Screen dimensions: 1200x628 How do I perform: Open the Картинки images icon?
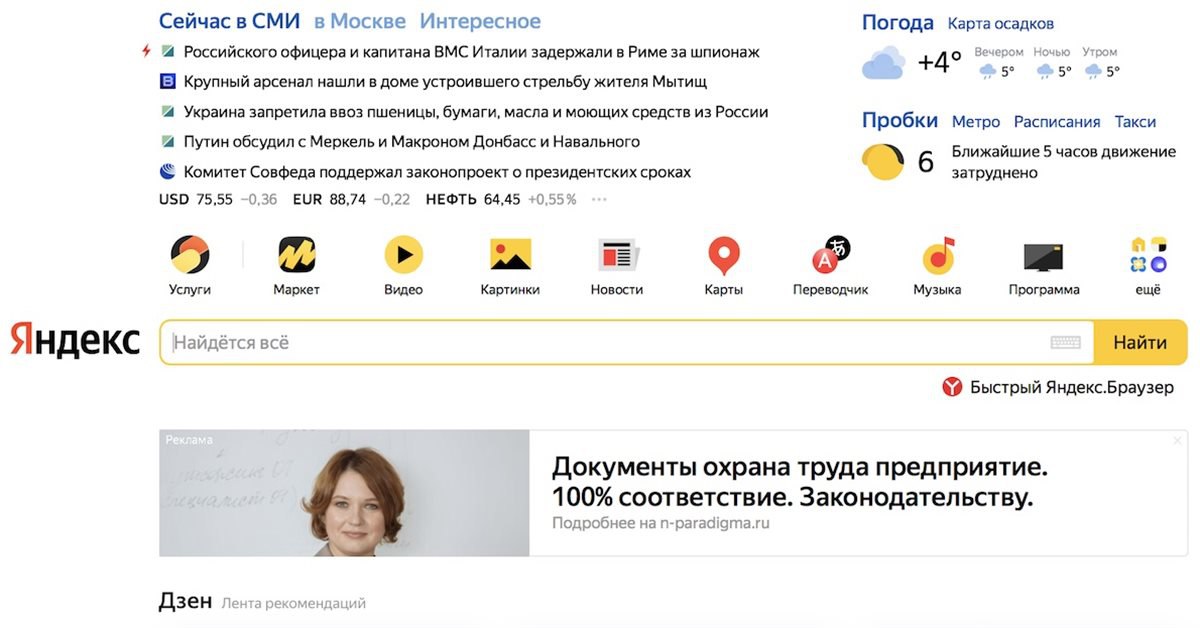(x=510, y=255)
